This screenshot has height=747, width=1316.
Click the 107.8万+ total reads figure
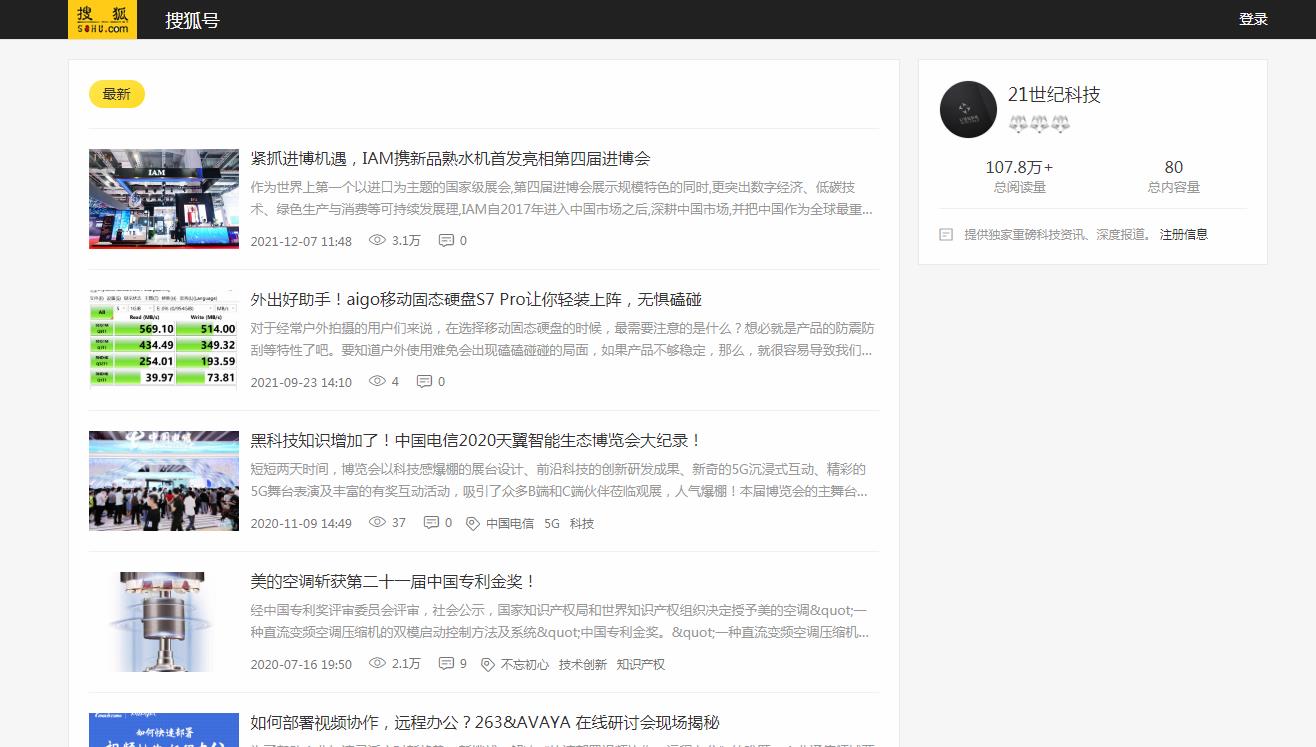coord(1020,167)
